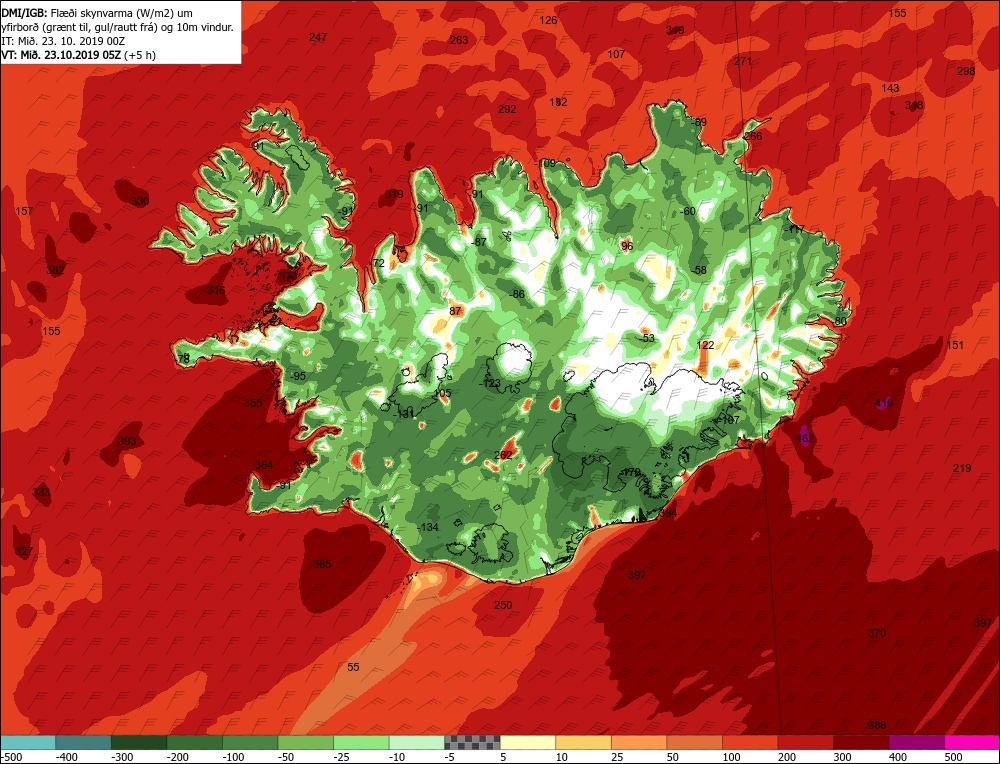Click the map value '151' east of Iceland
This screenshot has height=764, width=1000.
[x=955, y=345]
